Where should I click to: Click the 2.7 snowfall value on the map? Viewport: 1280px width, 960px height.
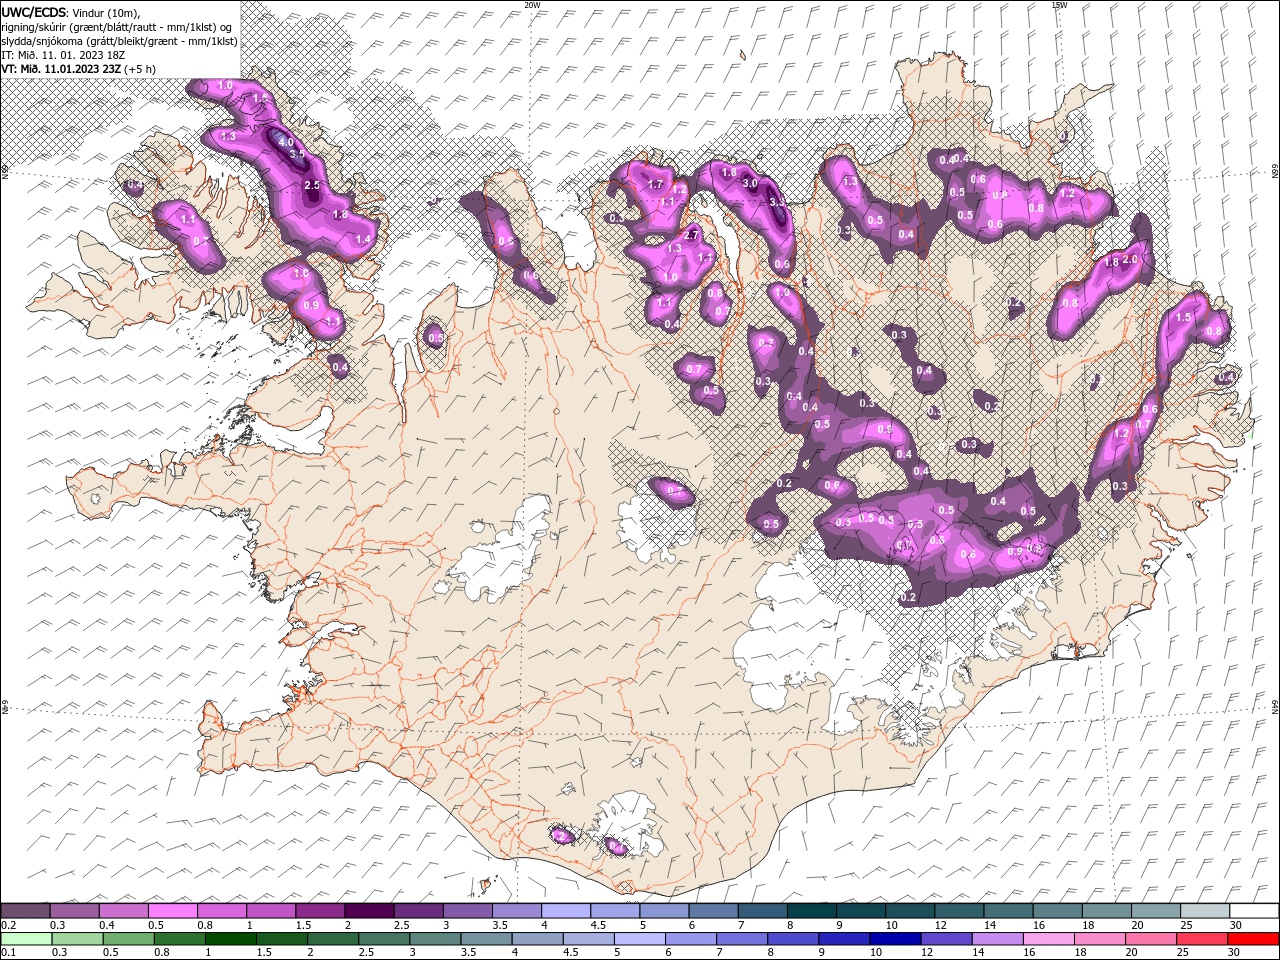691,235
